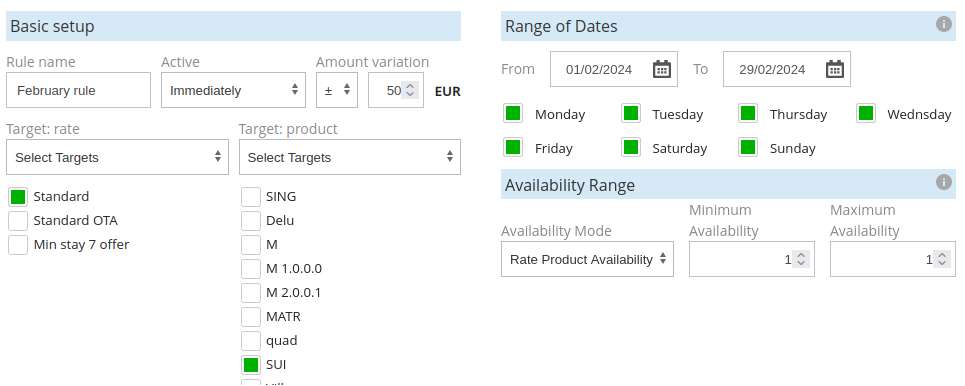Open the From date calendar picker
965x386 pixels.
(x=662, y=69)
